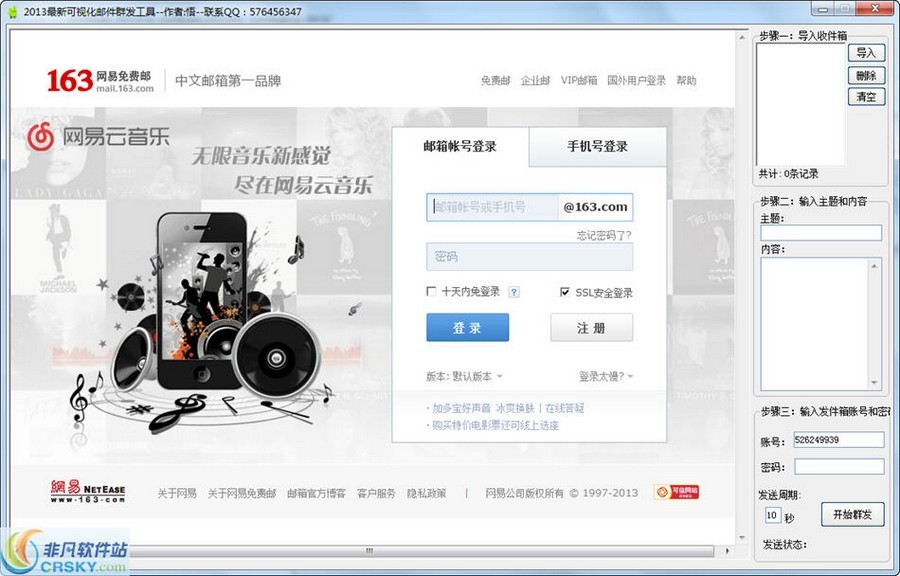The width and height of the screenshot is (900, 576).
Task: Click the 163 网易免费邮 logo
Action: pos(100,80)
